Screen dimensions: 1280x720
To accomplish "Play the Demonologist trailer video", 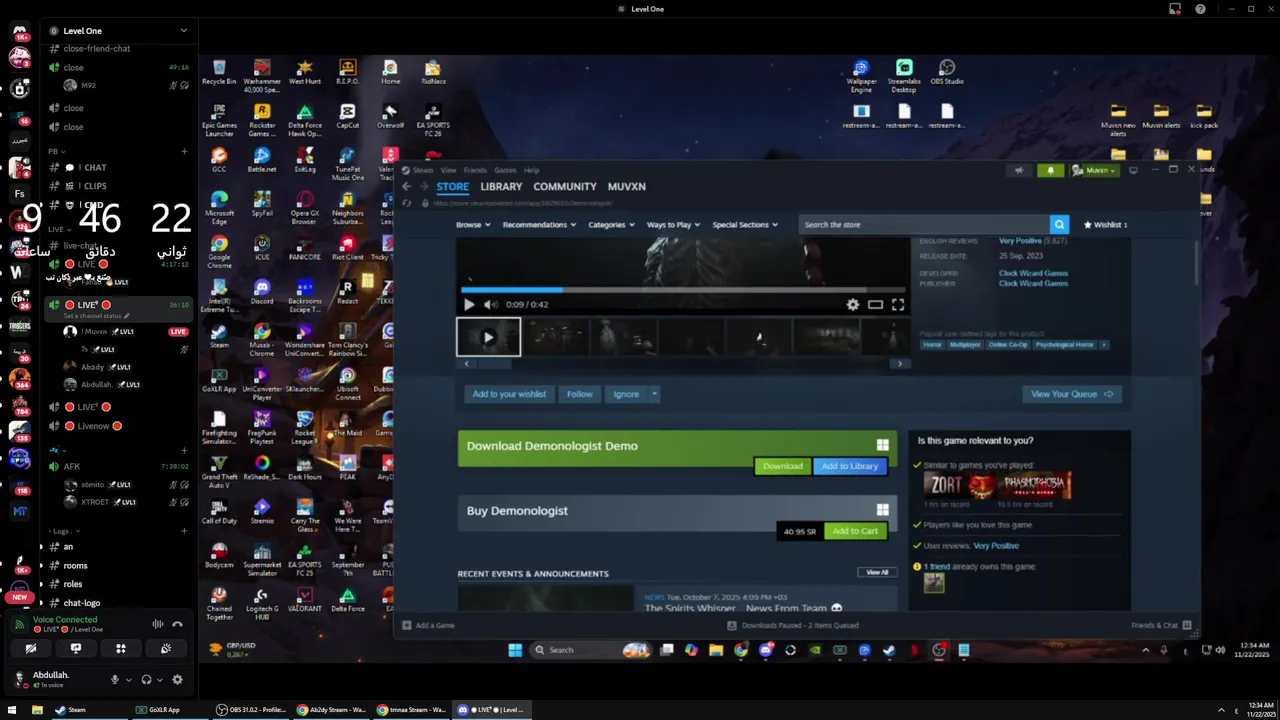I will (x=469, y=305).
